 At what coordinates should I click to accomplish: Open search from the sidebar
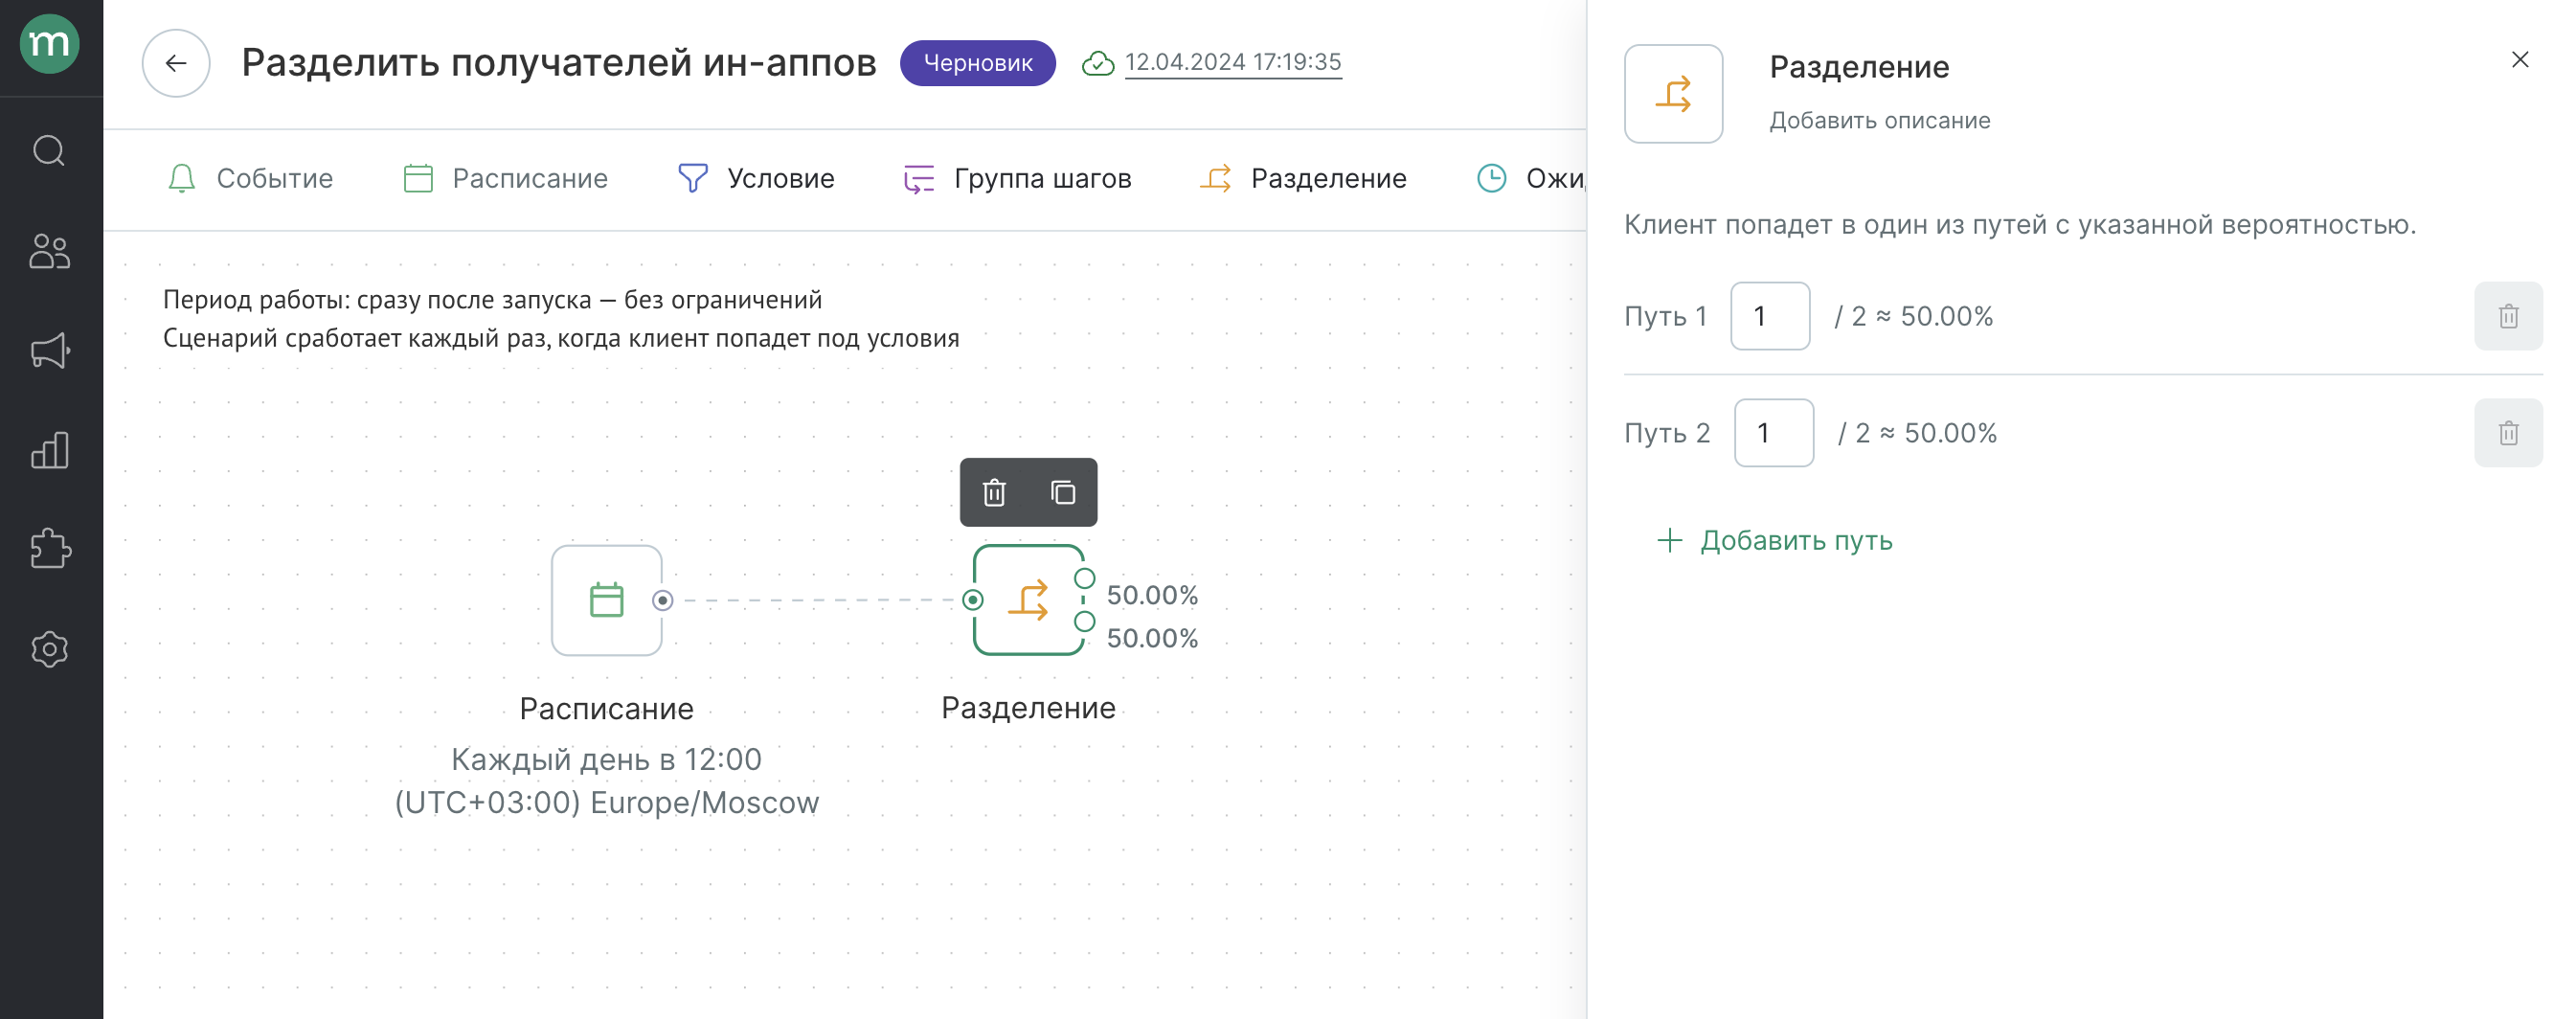[50, 151]
